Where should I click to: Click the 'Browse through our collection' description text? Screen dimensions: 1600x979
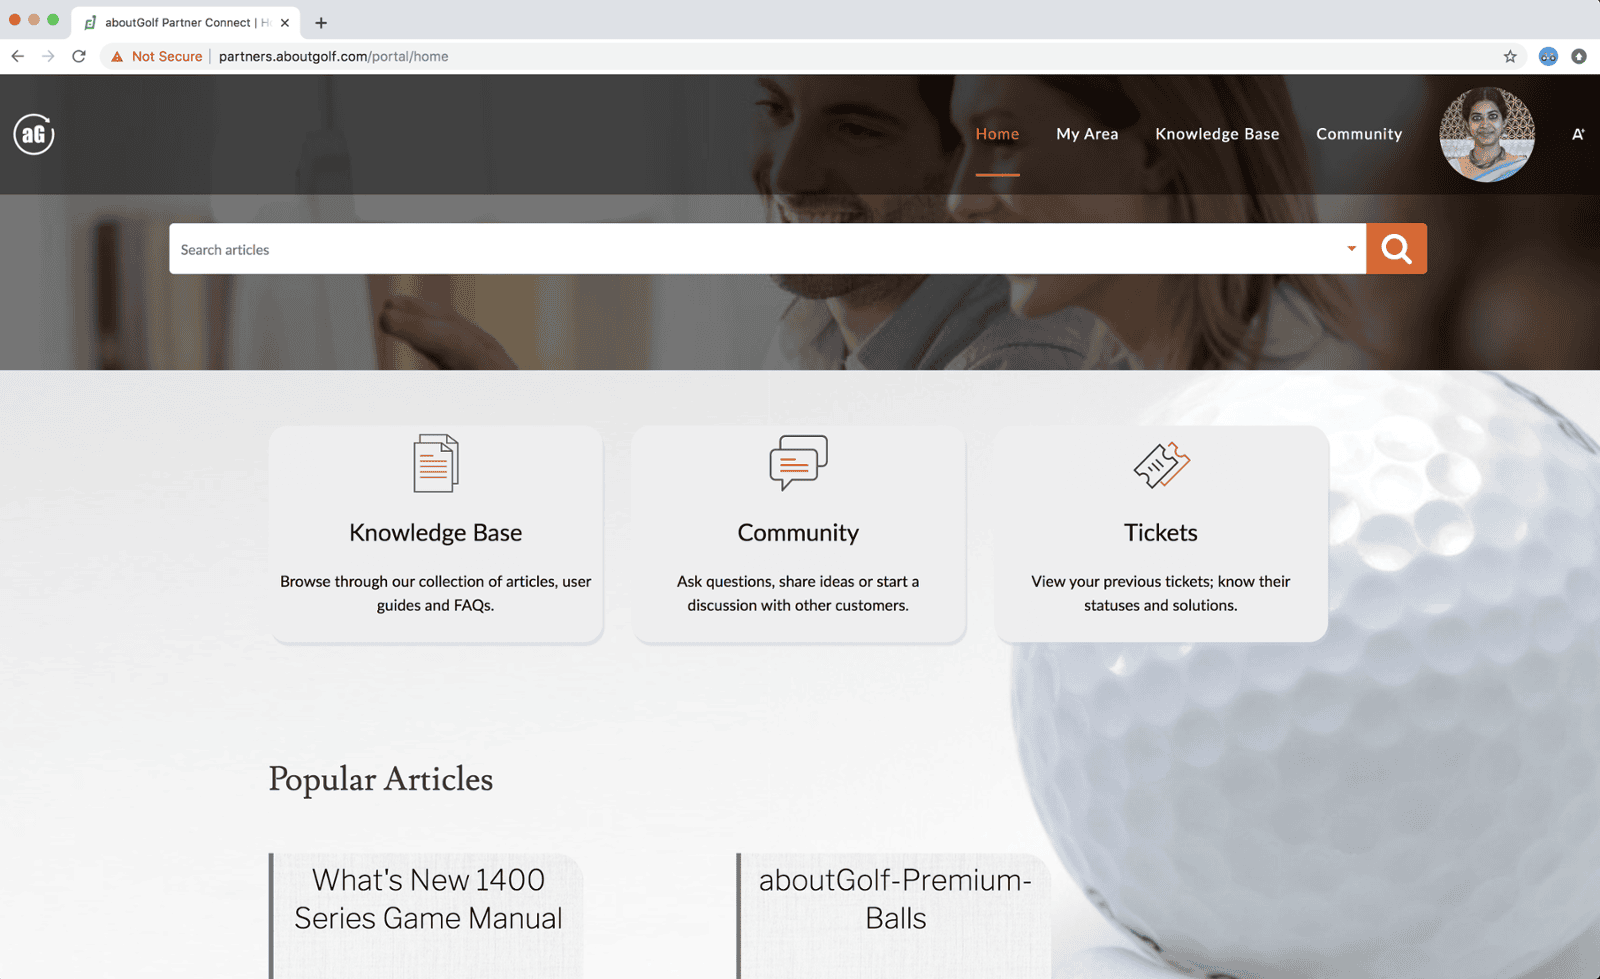pyautogui.click(x=436, y=593)
